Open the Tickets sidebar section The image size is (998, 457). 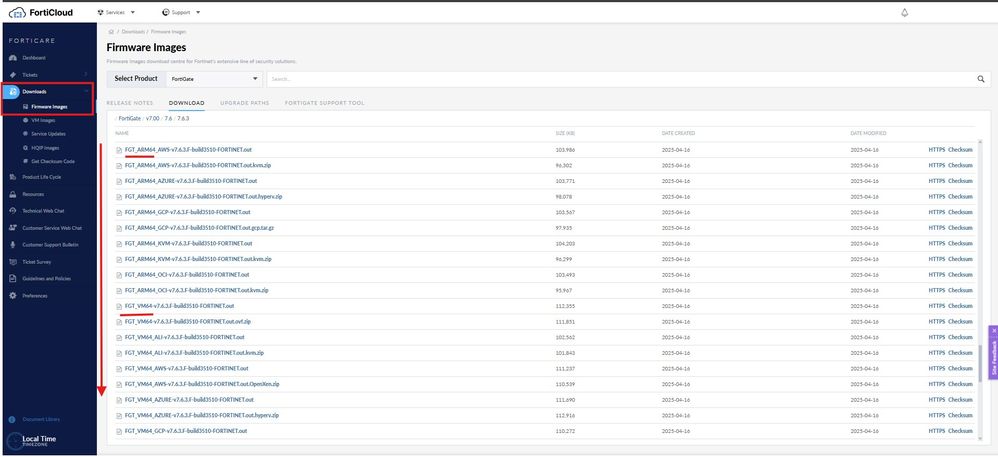click(x=30, y=75)
